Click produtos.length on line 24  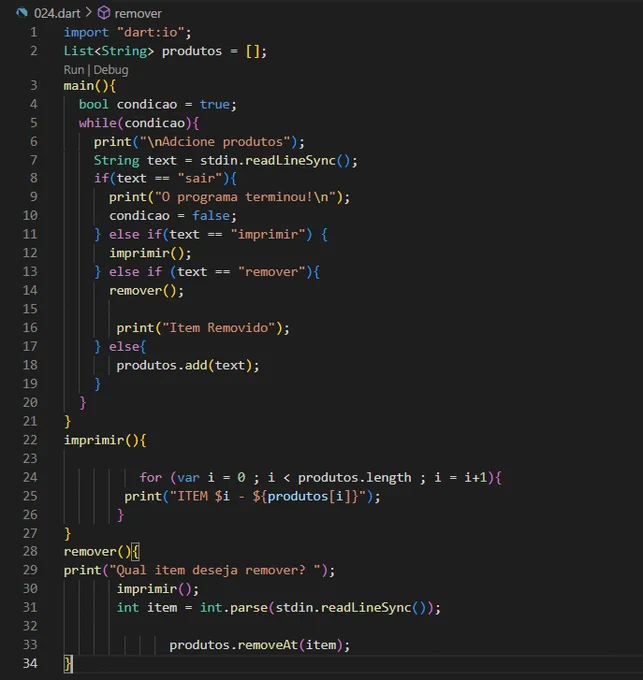click(x=354, y=477)
